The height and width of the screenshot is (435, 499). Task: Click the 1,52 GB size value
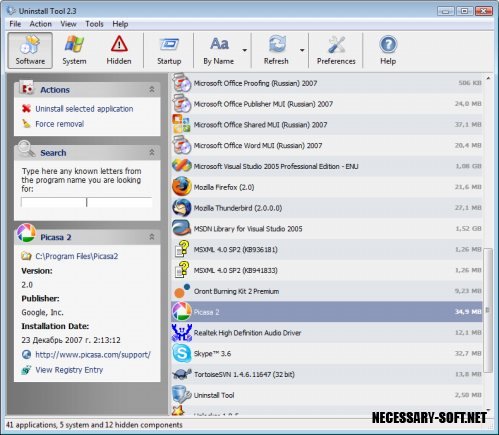pyautogui.click(x=468, y=229)
